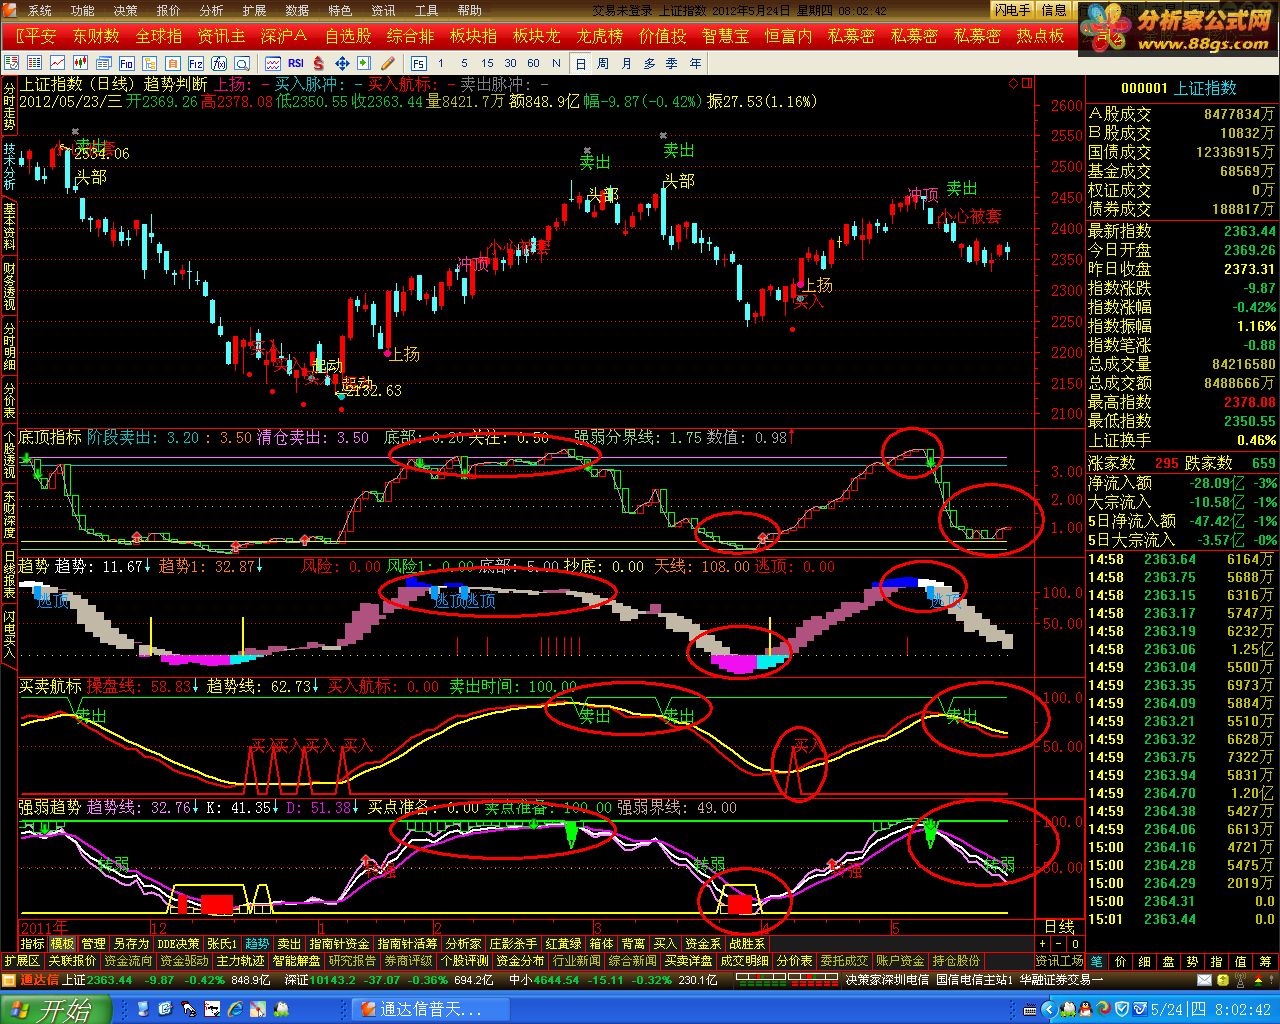
Task: Click the red S dollar icon
Action: 318,63
